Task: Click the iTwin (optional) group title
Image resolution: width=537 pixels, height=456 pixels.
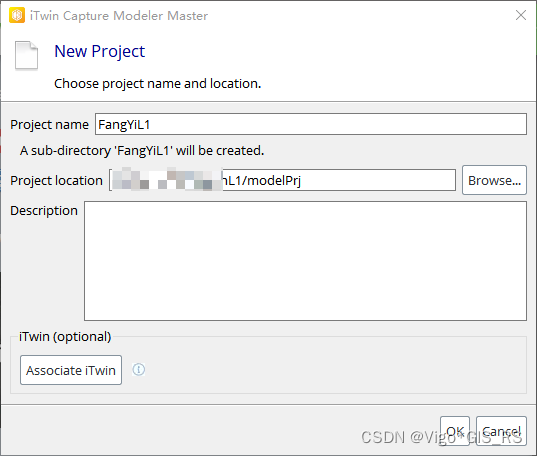Action: click(65, 336)
